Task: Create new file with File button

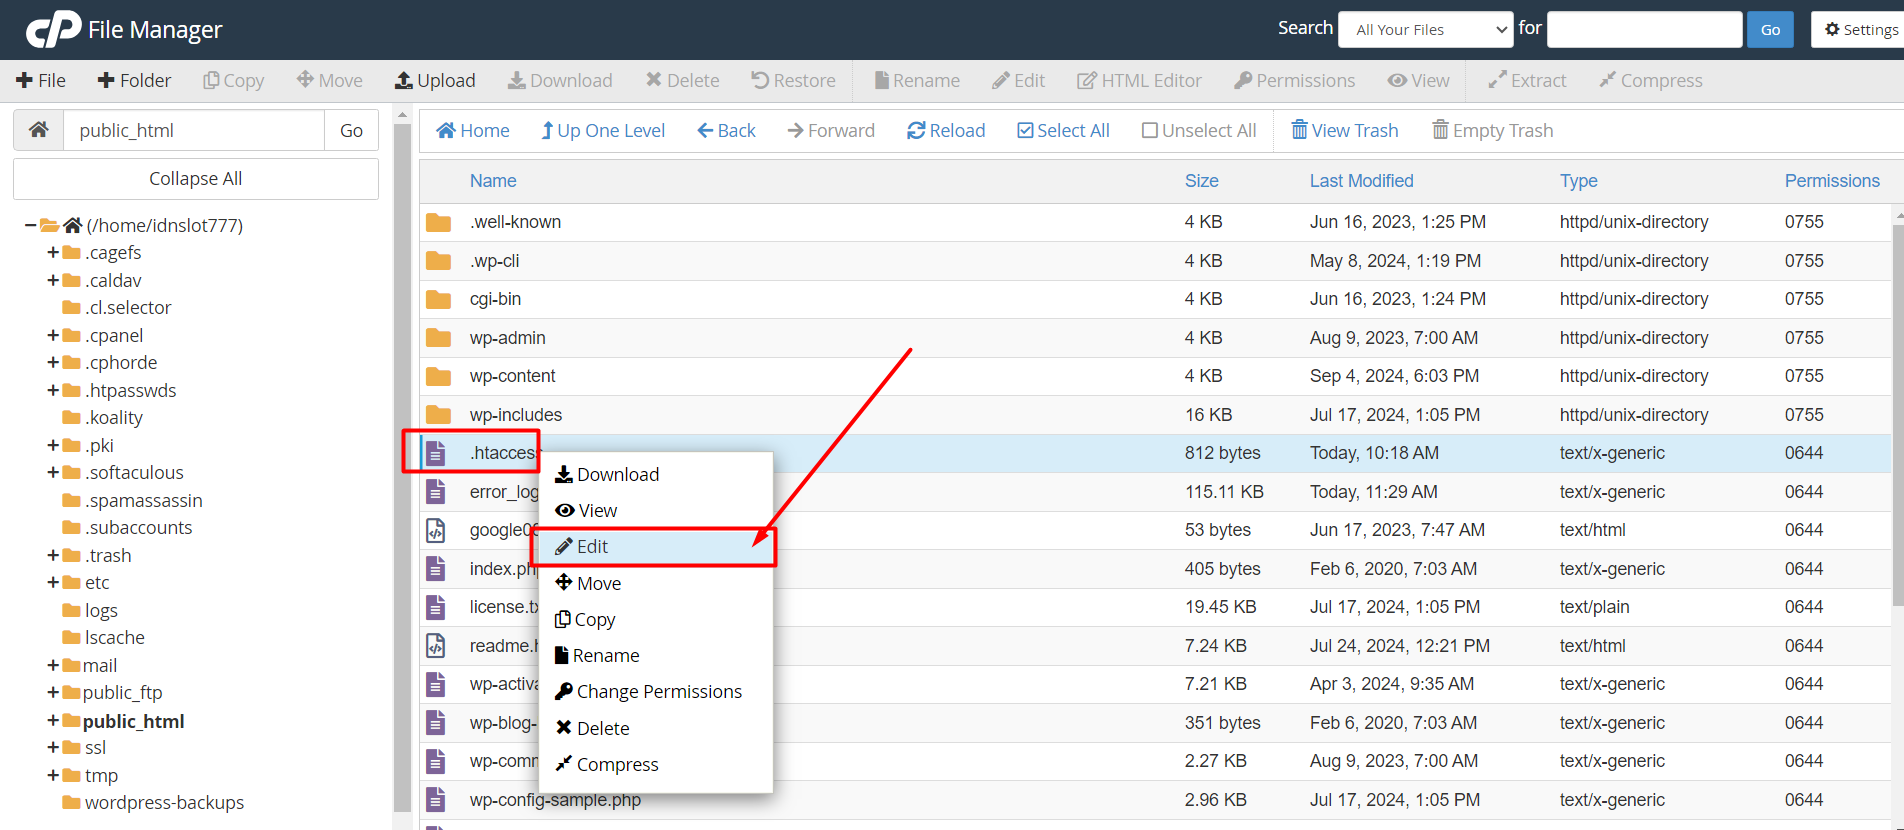Action: 41,80
